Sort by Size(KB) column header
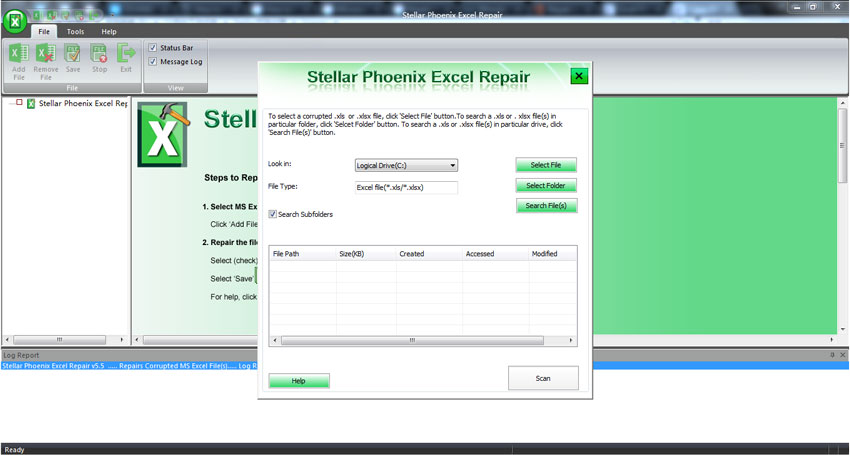 pyautogui.click(x=366, y=254)
